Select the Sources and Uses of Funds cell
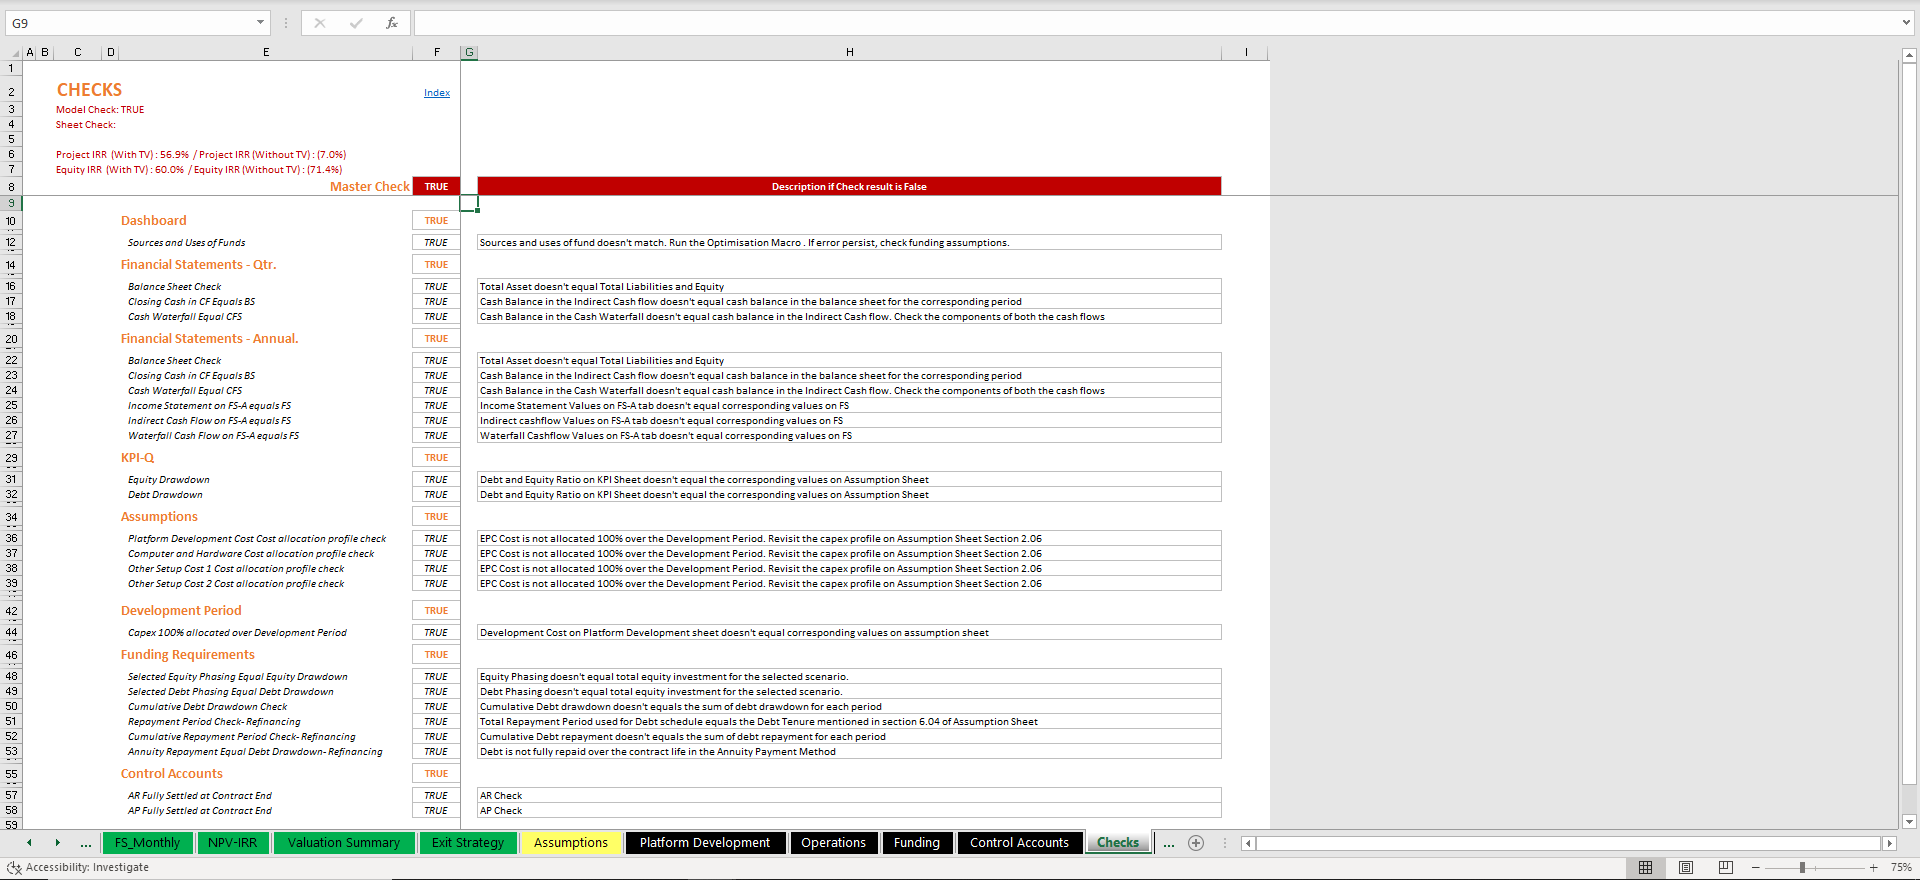 [186, 243]
